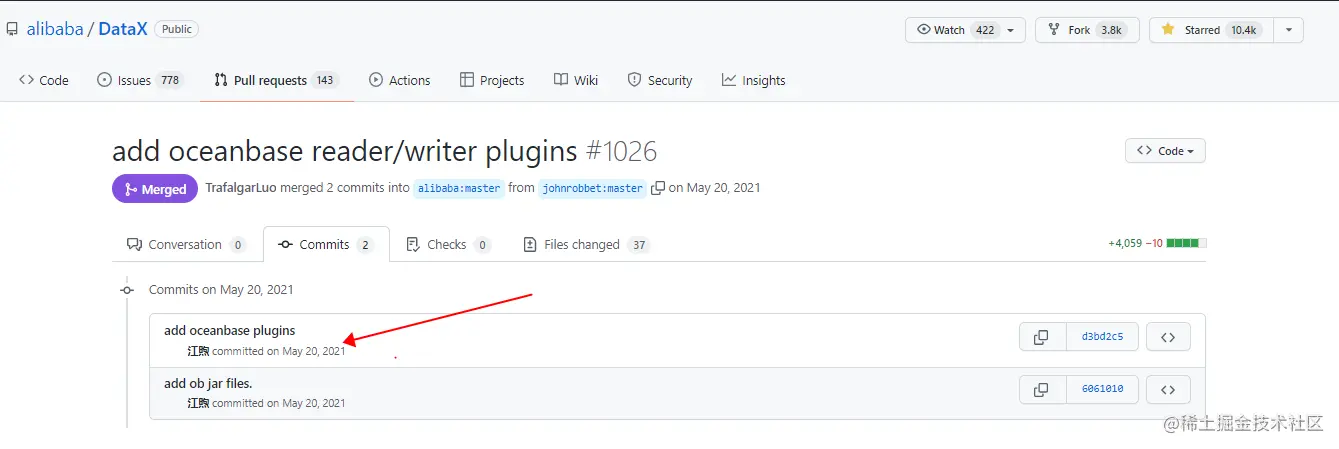
Task: Click the purple Merged status badge
Action: click(155, 189)
